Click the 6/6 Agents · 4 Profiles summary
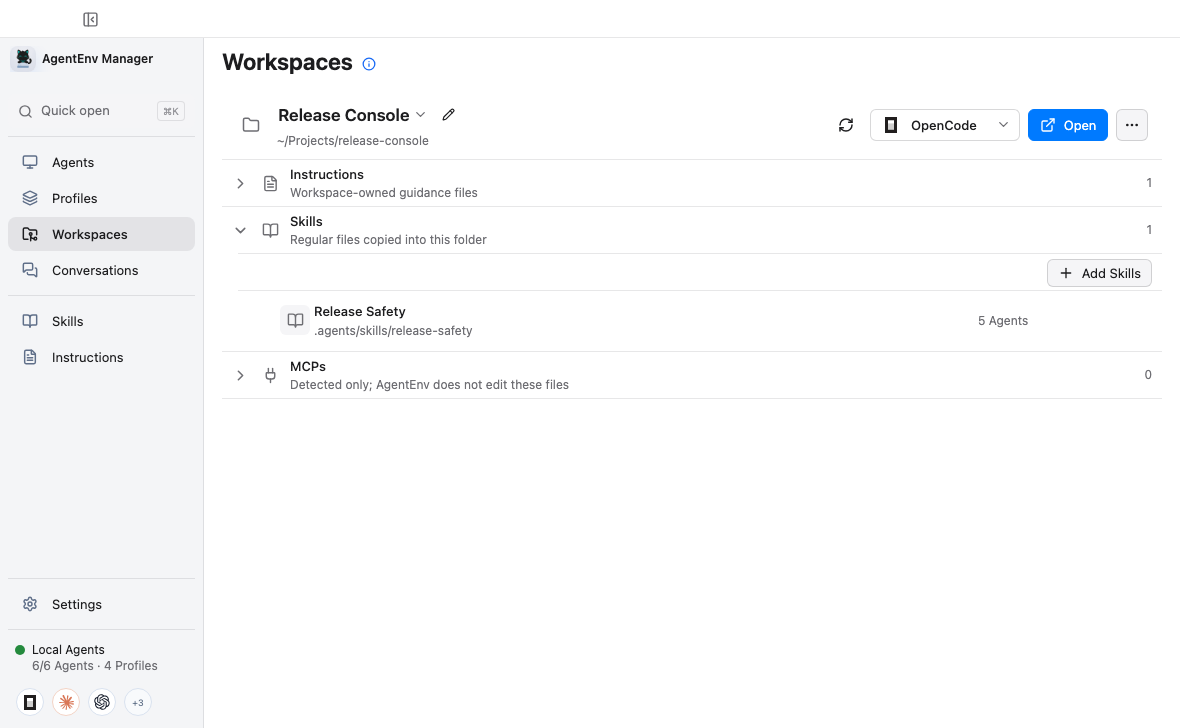Screen dimensions: 1180x728 click(x=95, y=666)
